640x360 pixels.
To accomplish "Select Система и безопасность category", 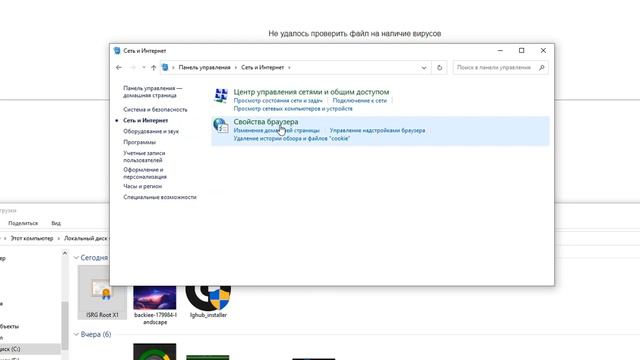I will click(x=155, y=109).
